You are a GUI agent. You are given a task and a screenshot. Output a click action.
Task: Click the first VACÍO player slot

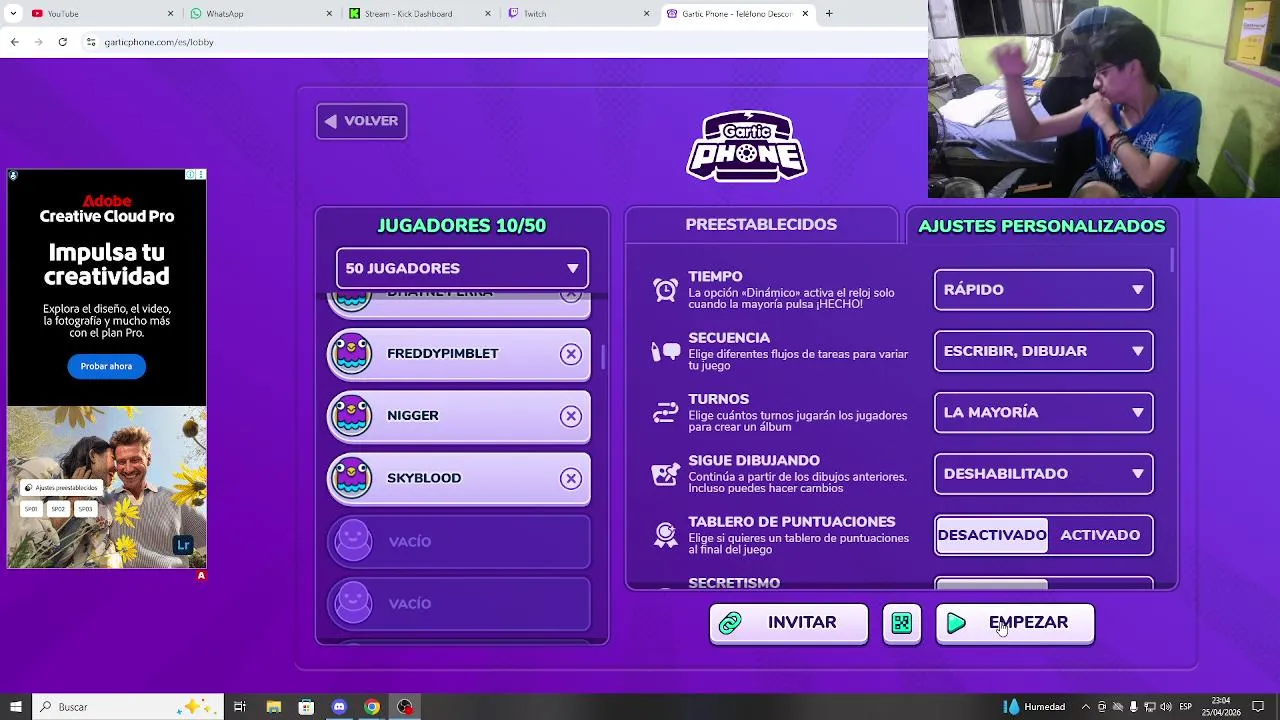[x=459, y=542]
